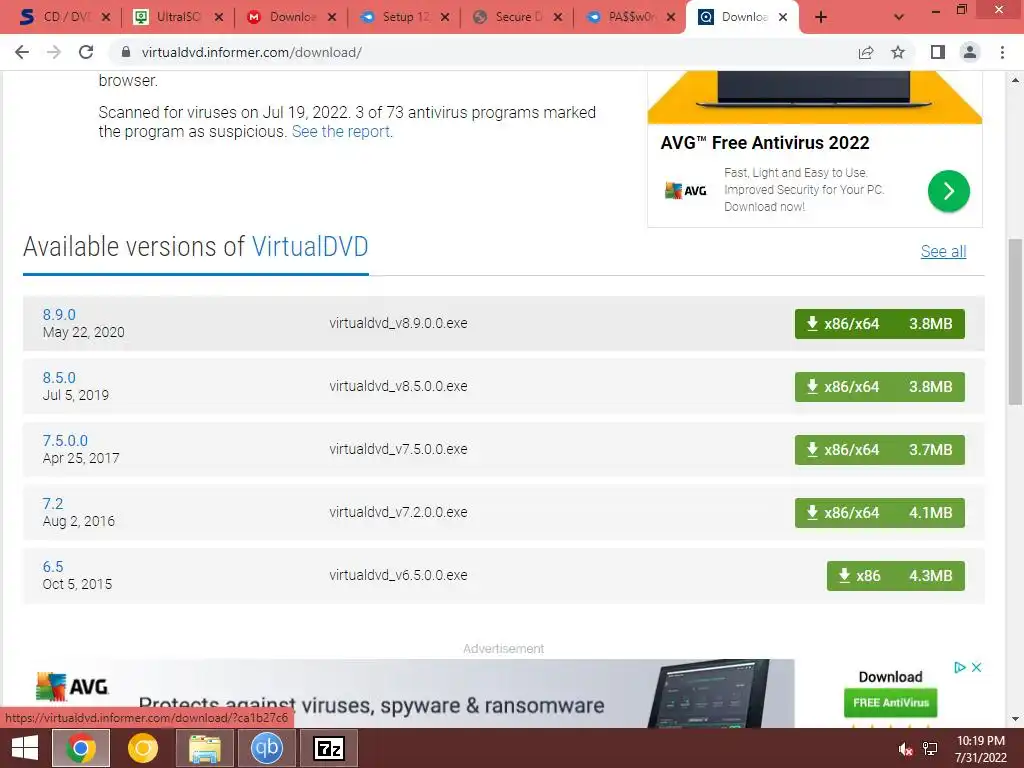Image resolution: width=1024 pixels, height=768 pixels.
Task: Share this page via share icon
Action: click(x=866, y=52)
